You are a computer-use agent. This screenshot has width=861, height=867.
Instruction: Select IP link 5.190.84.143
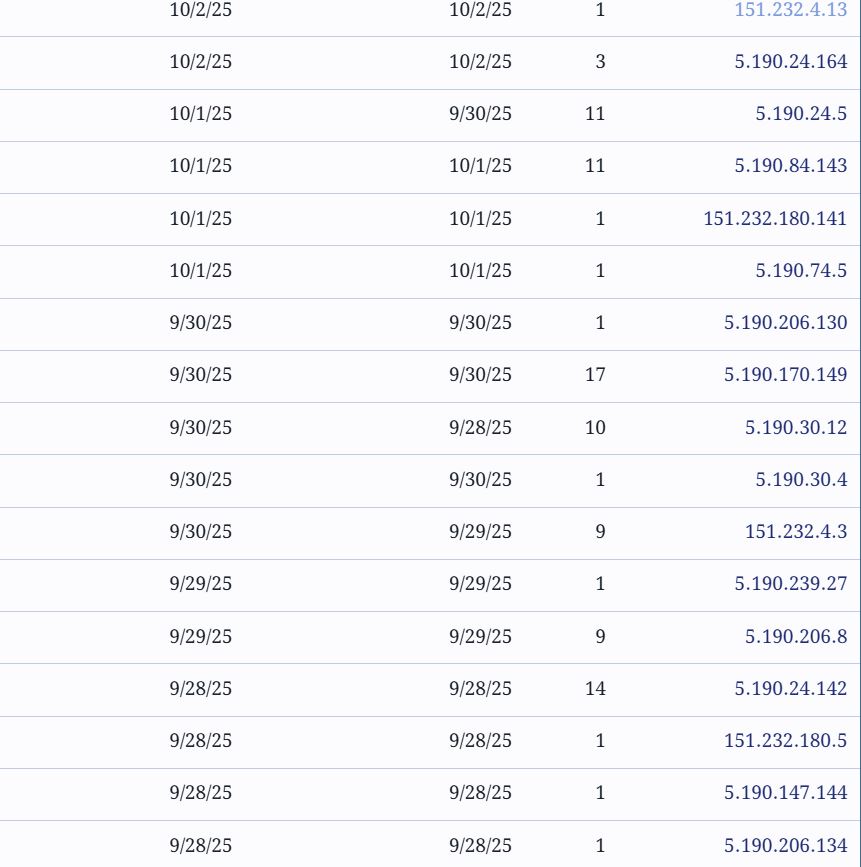click(x=790, y=166)
